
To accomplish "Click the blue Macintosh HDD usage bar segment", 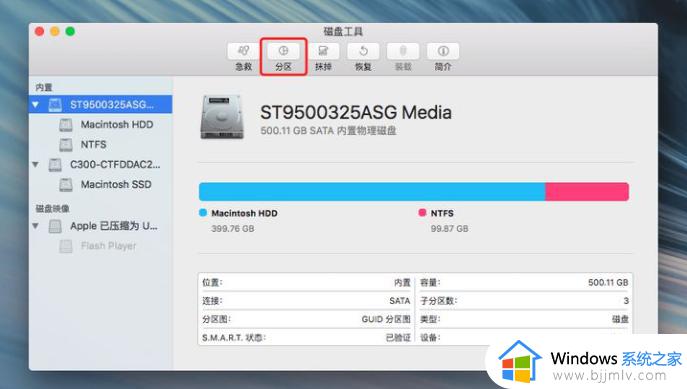I will 372,192.
